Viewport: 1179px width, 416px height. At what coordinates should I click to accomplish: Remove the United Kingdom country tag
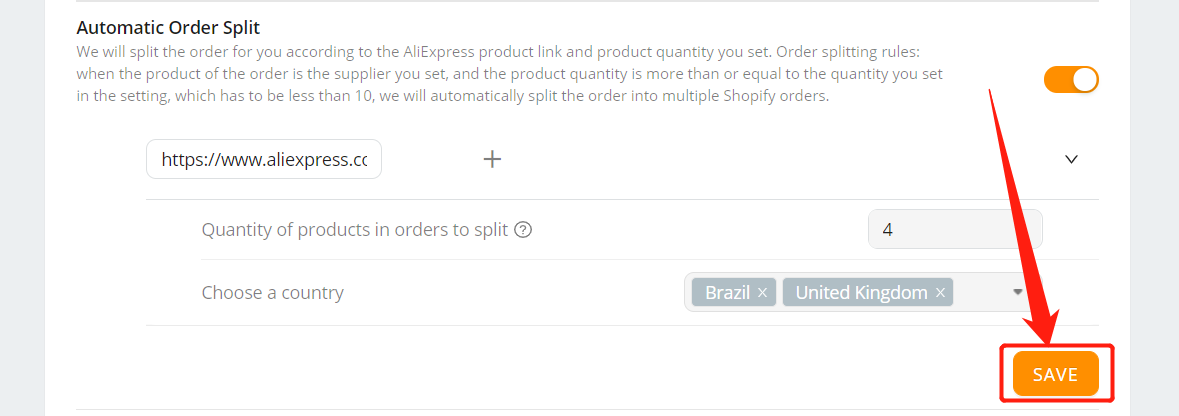[x=940, y=293]
